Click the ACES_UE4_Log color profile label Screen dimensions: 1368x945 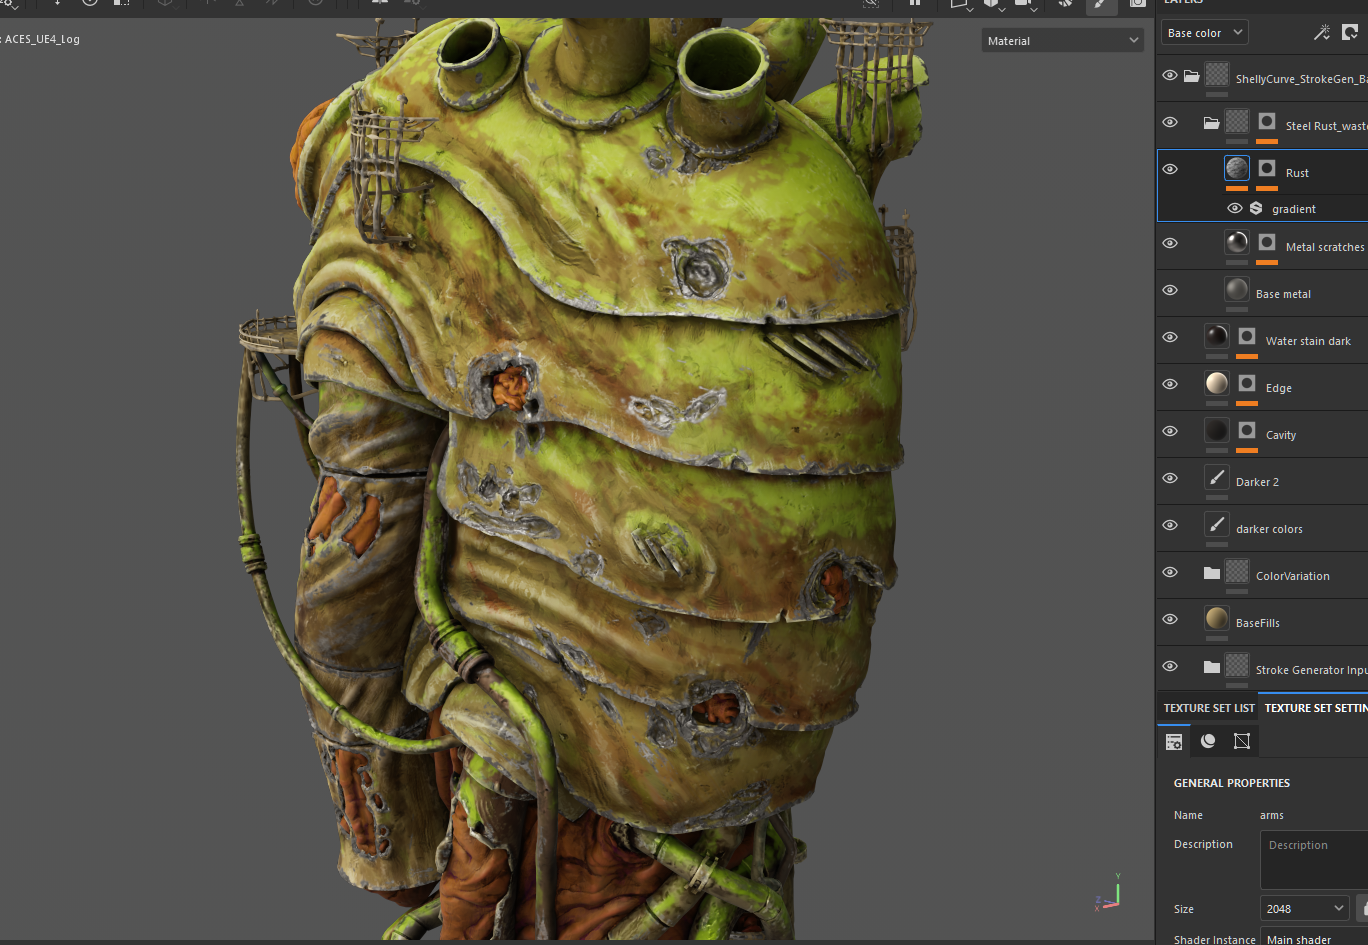tap(40, 39)
